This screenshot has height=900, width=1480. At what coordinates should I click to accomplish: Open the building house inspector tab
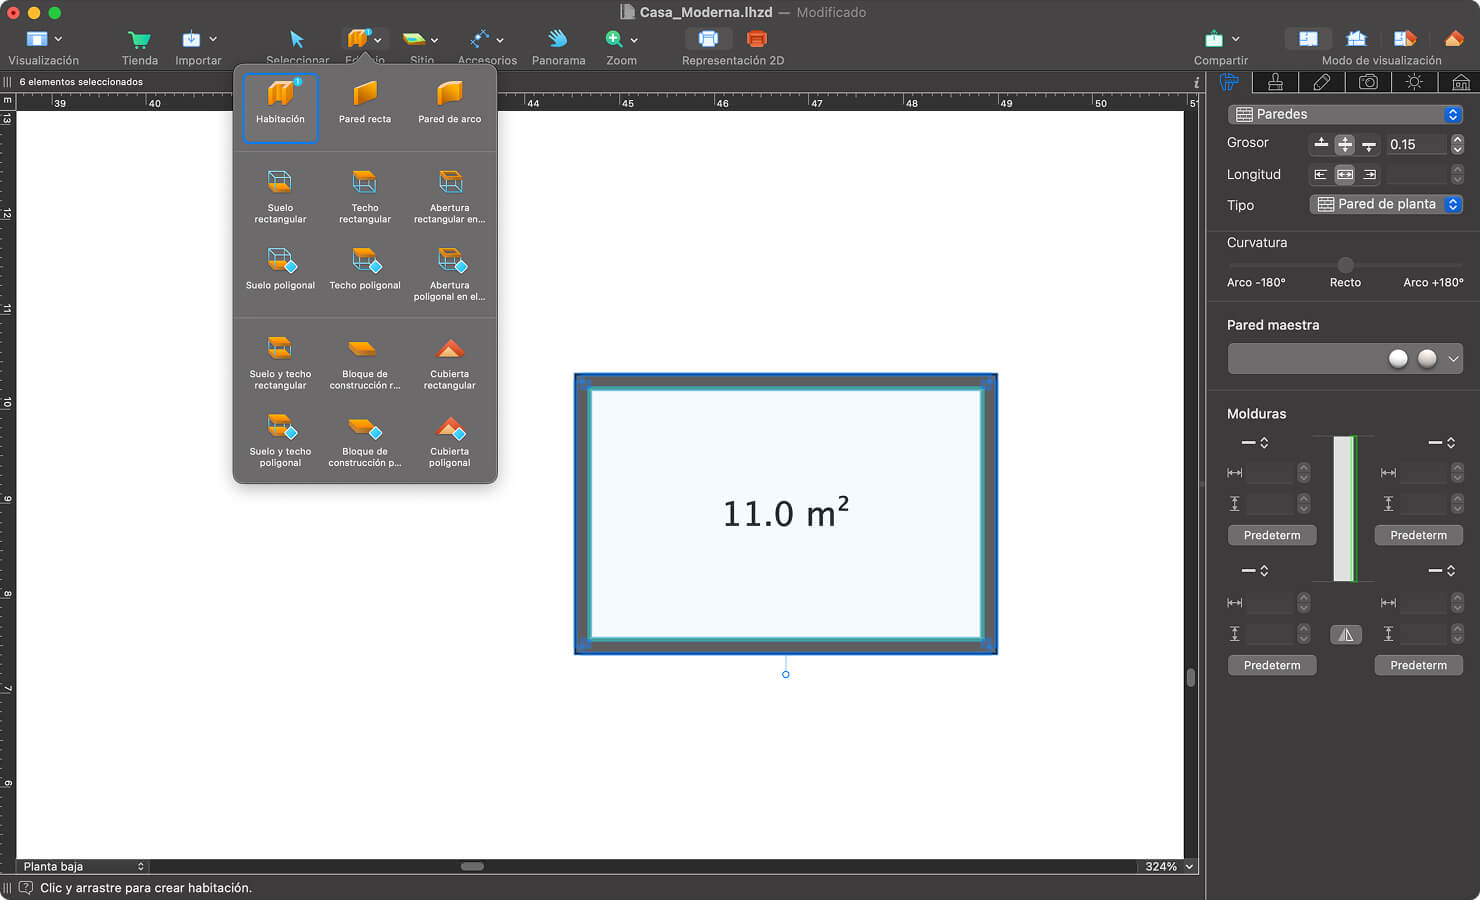1460,82
